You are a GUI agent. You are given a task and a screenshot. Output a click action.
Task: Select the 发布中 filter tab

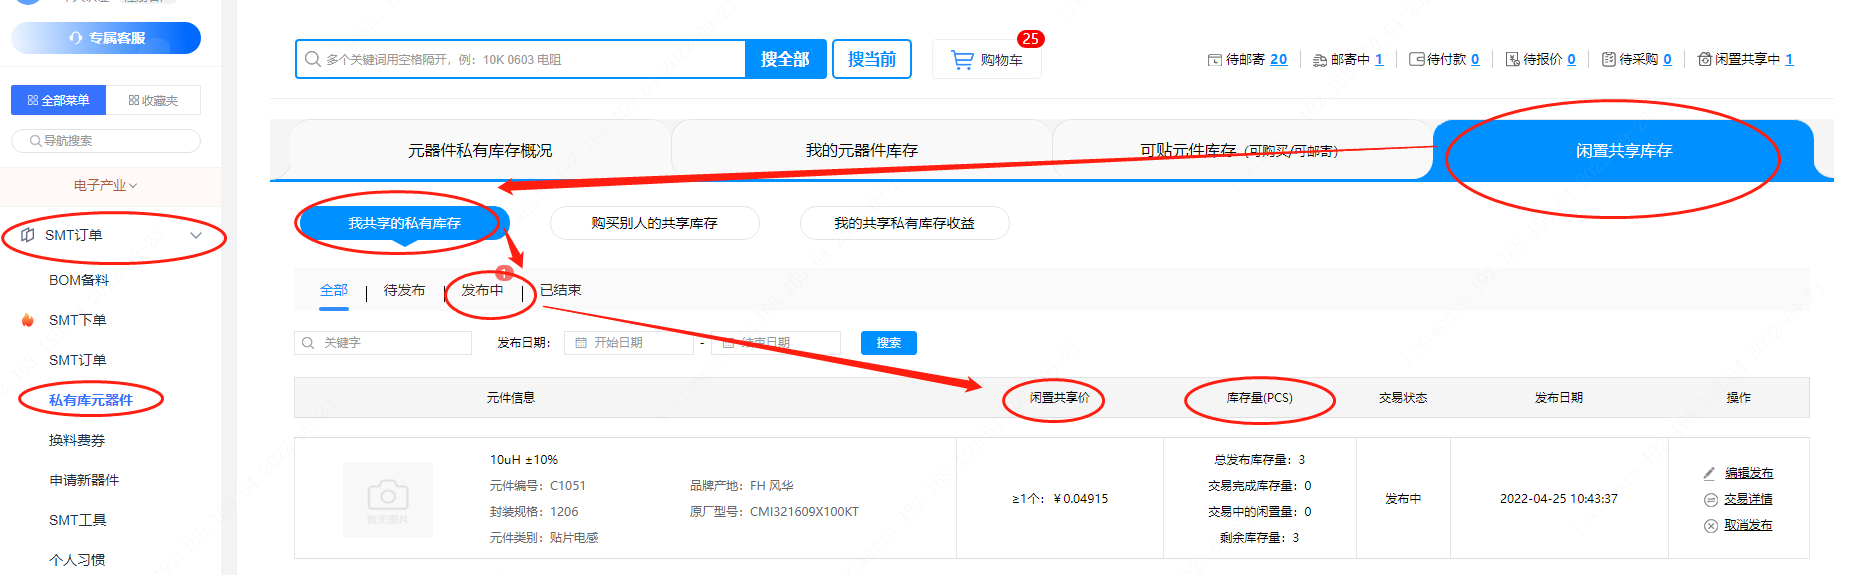pos(482,291)
